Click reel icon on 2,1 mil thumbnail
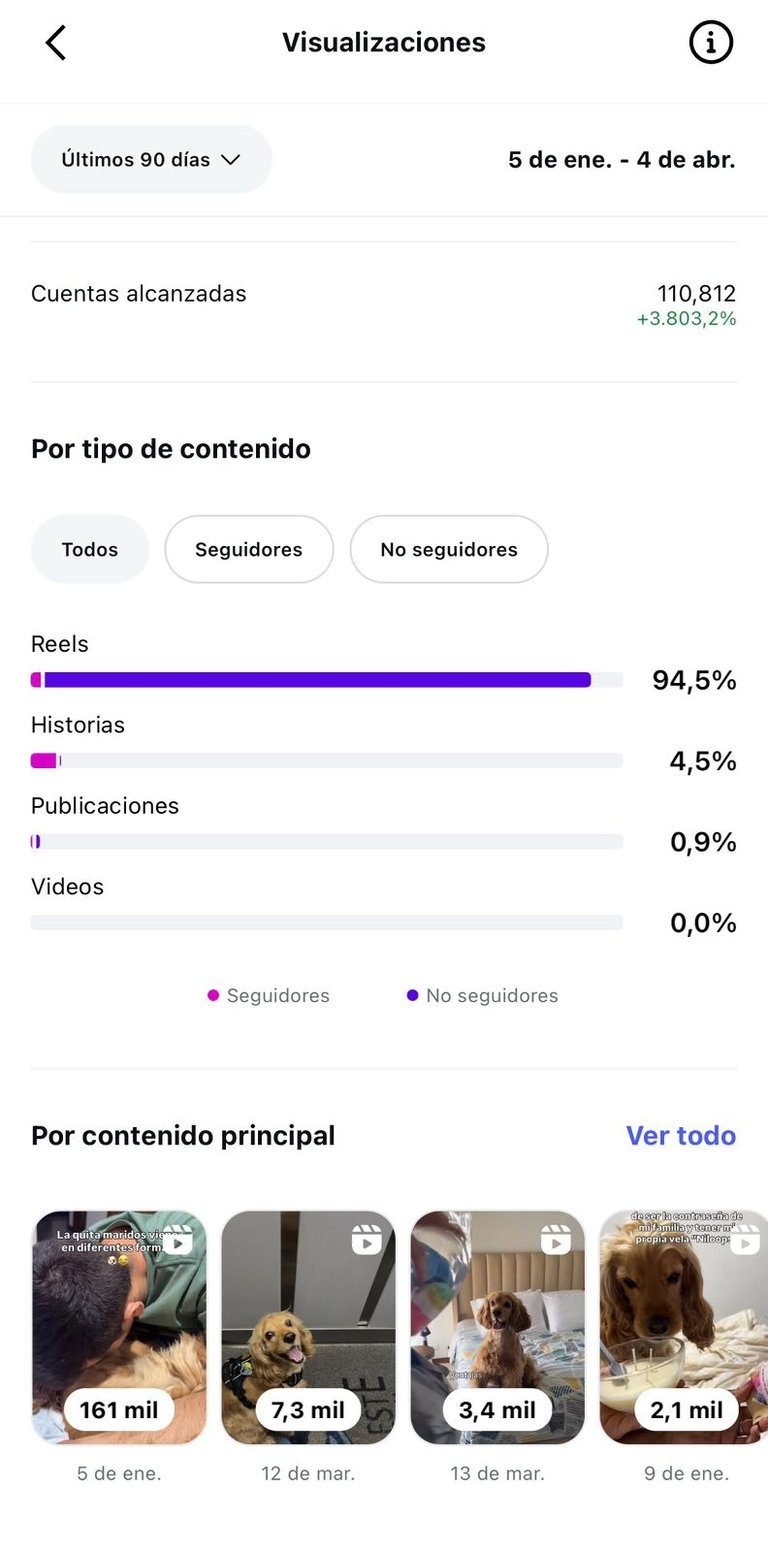Viewport: 768px width, 1552px height. click(x=745, y=1240)
